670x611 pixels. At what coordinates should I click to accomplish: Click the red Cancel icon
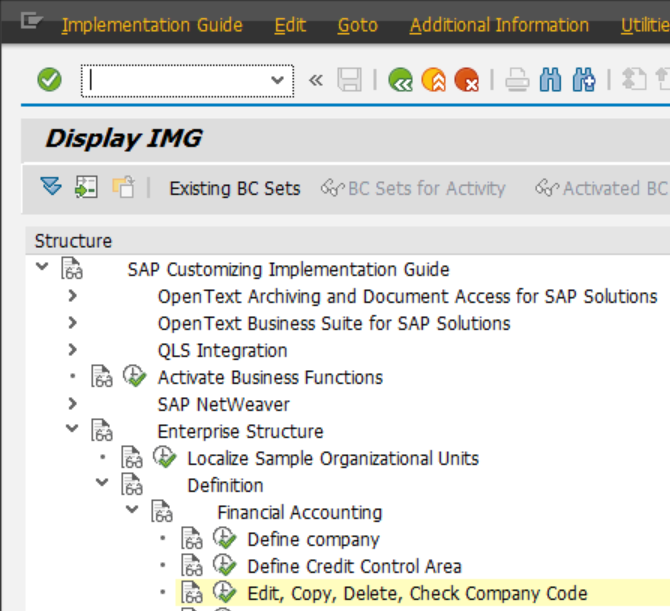[x=466, y=80]
